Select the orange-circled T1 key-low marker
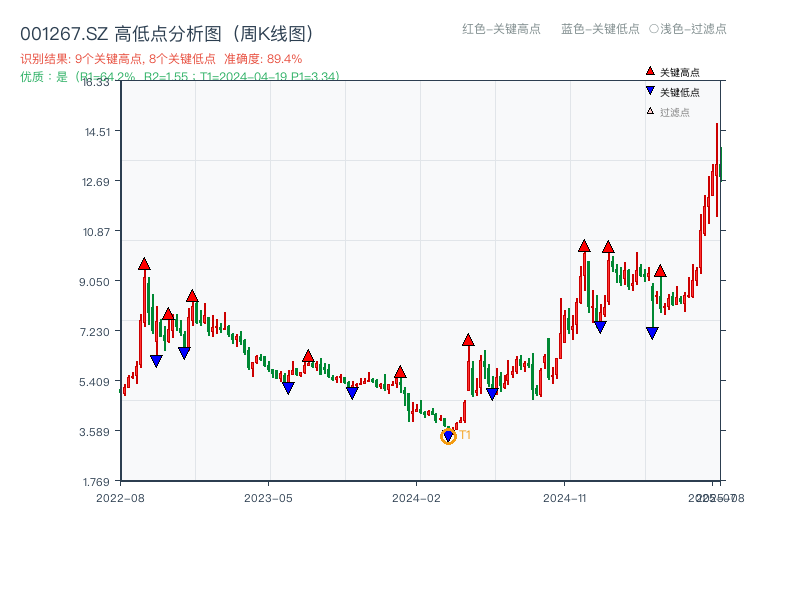This screenshot has height=600, width=800. click(448, 436)
